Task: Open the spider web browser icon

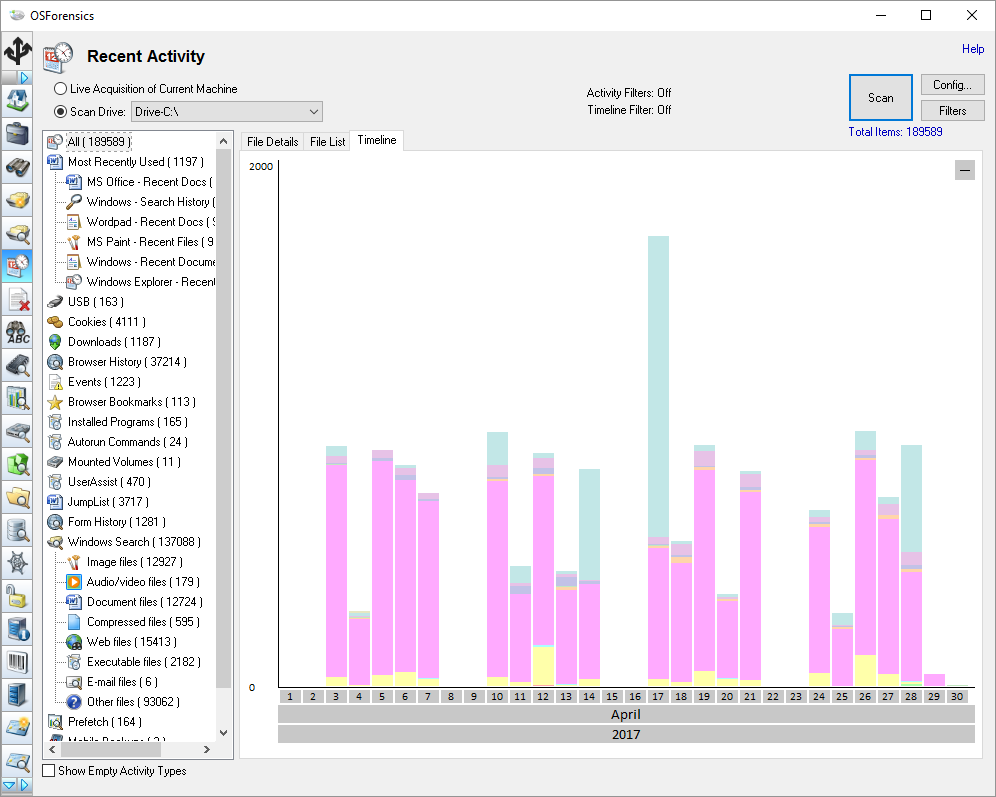Action: pos(17,563)
